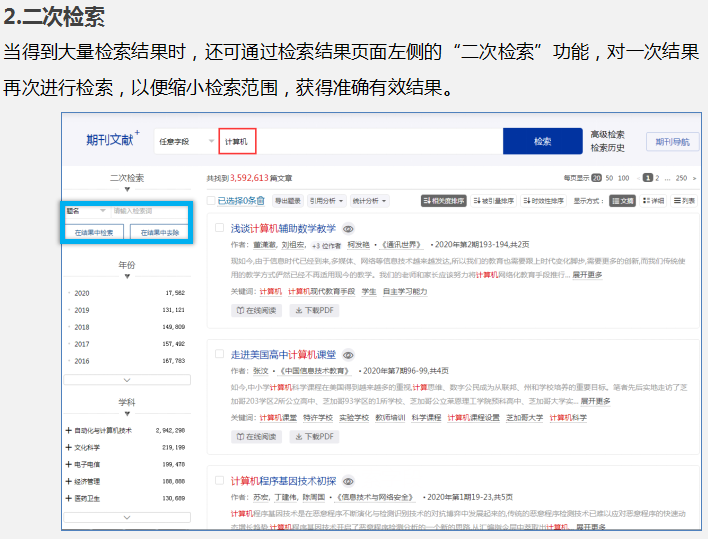Go to results page 2

tap(657, 178)
